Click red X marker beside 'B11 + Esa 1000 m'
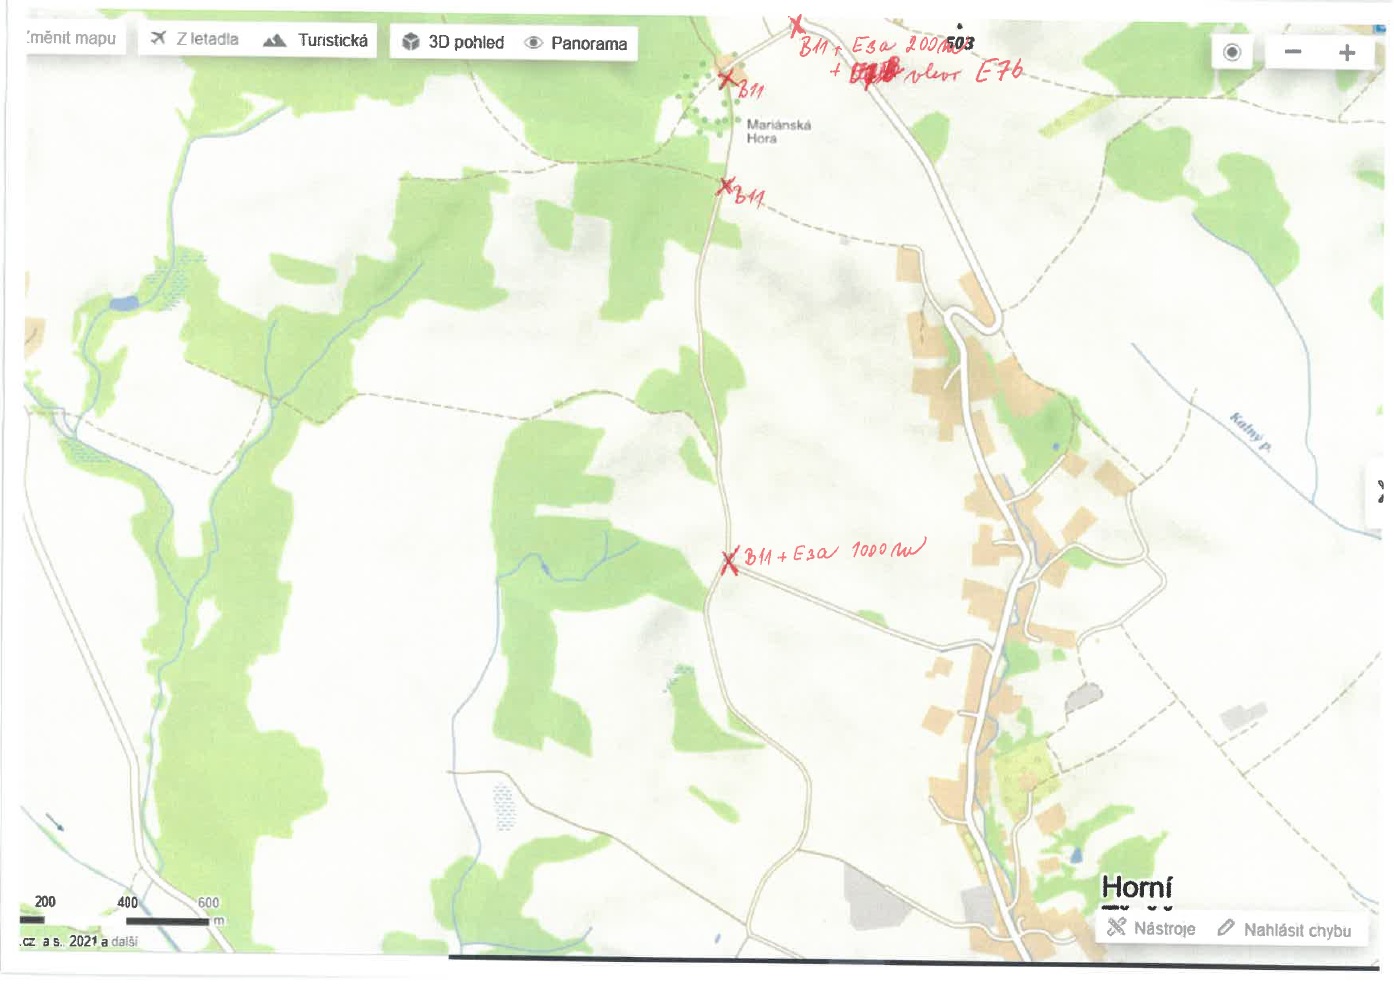Viewport: 1394px width, 987px height. pyautogui.click(x=731, y=562)
